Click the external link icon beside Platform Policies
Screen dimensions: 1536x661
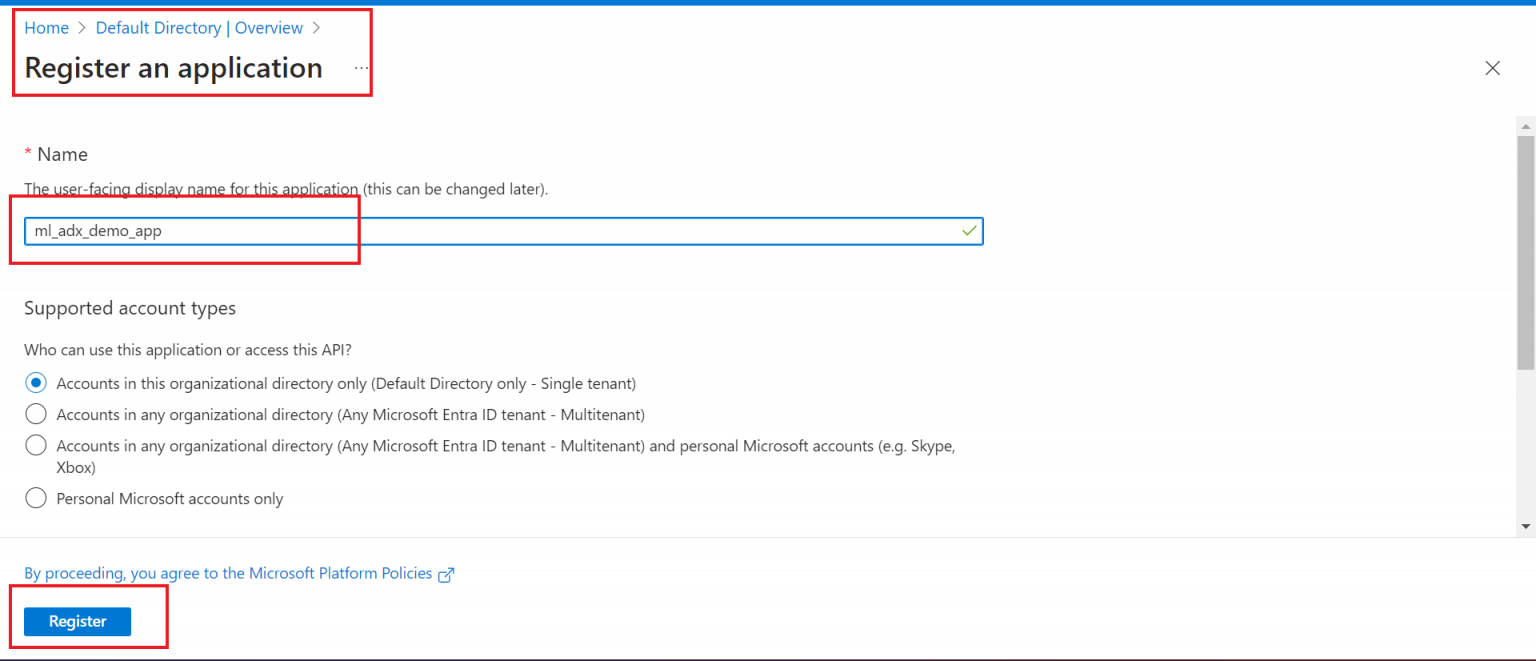pos(447,574)
